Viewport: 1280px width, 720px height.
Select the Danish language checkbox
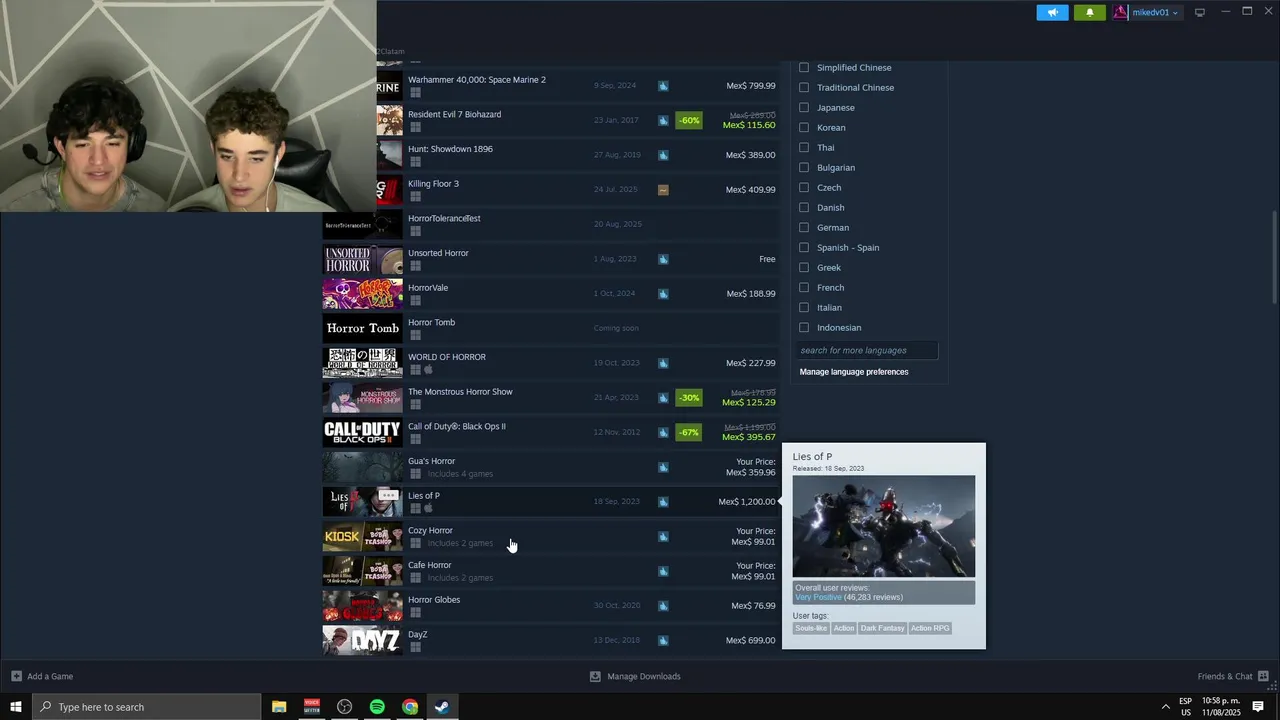[804, 207]
